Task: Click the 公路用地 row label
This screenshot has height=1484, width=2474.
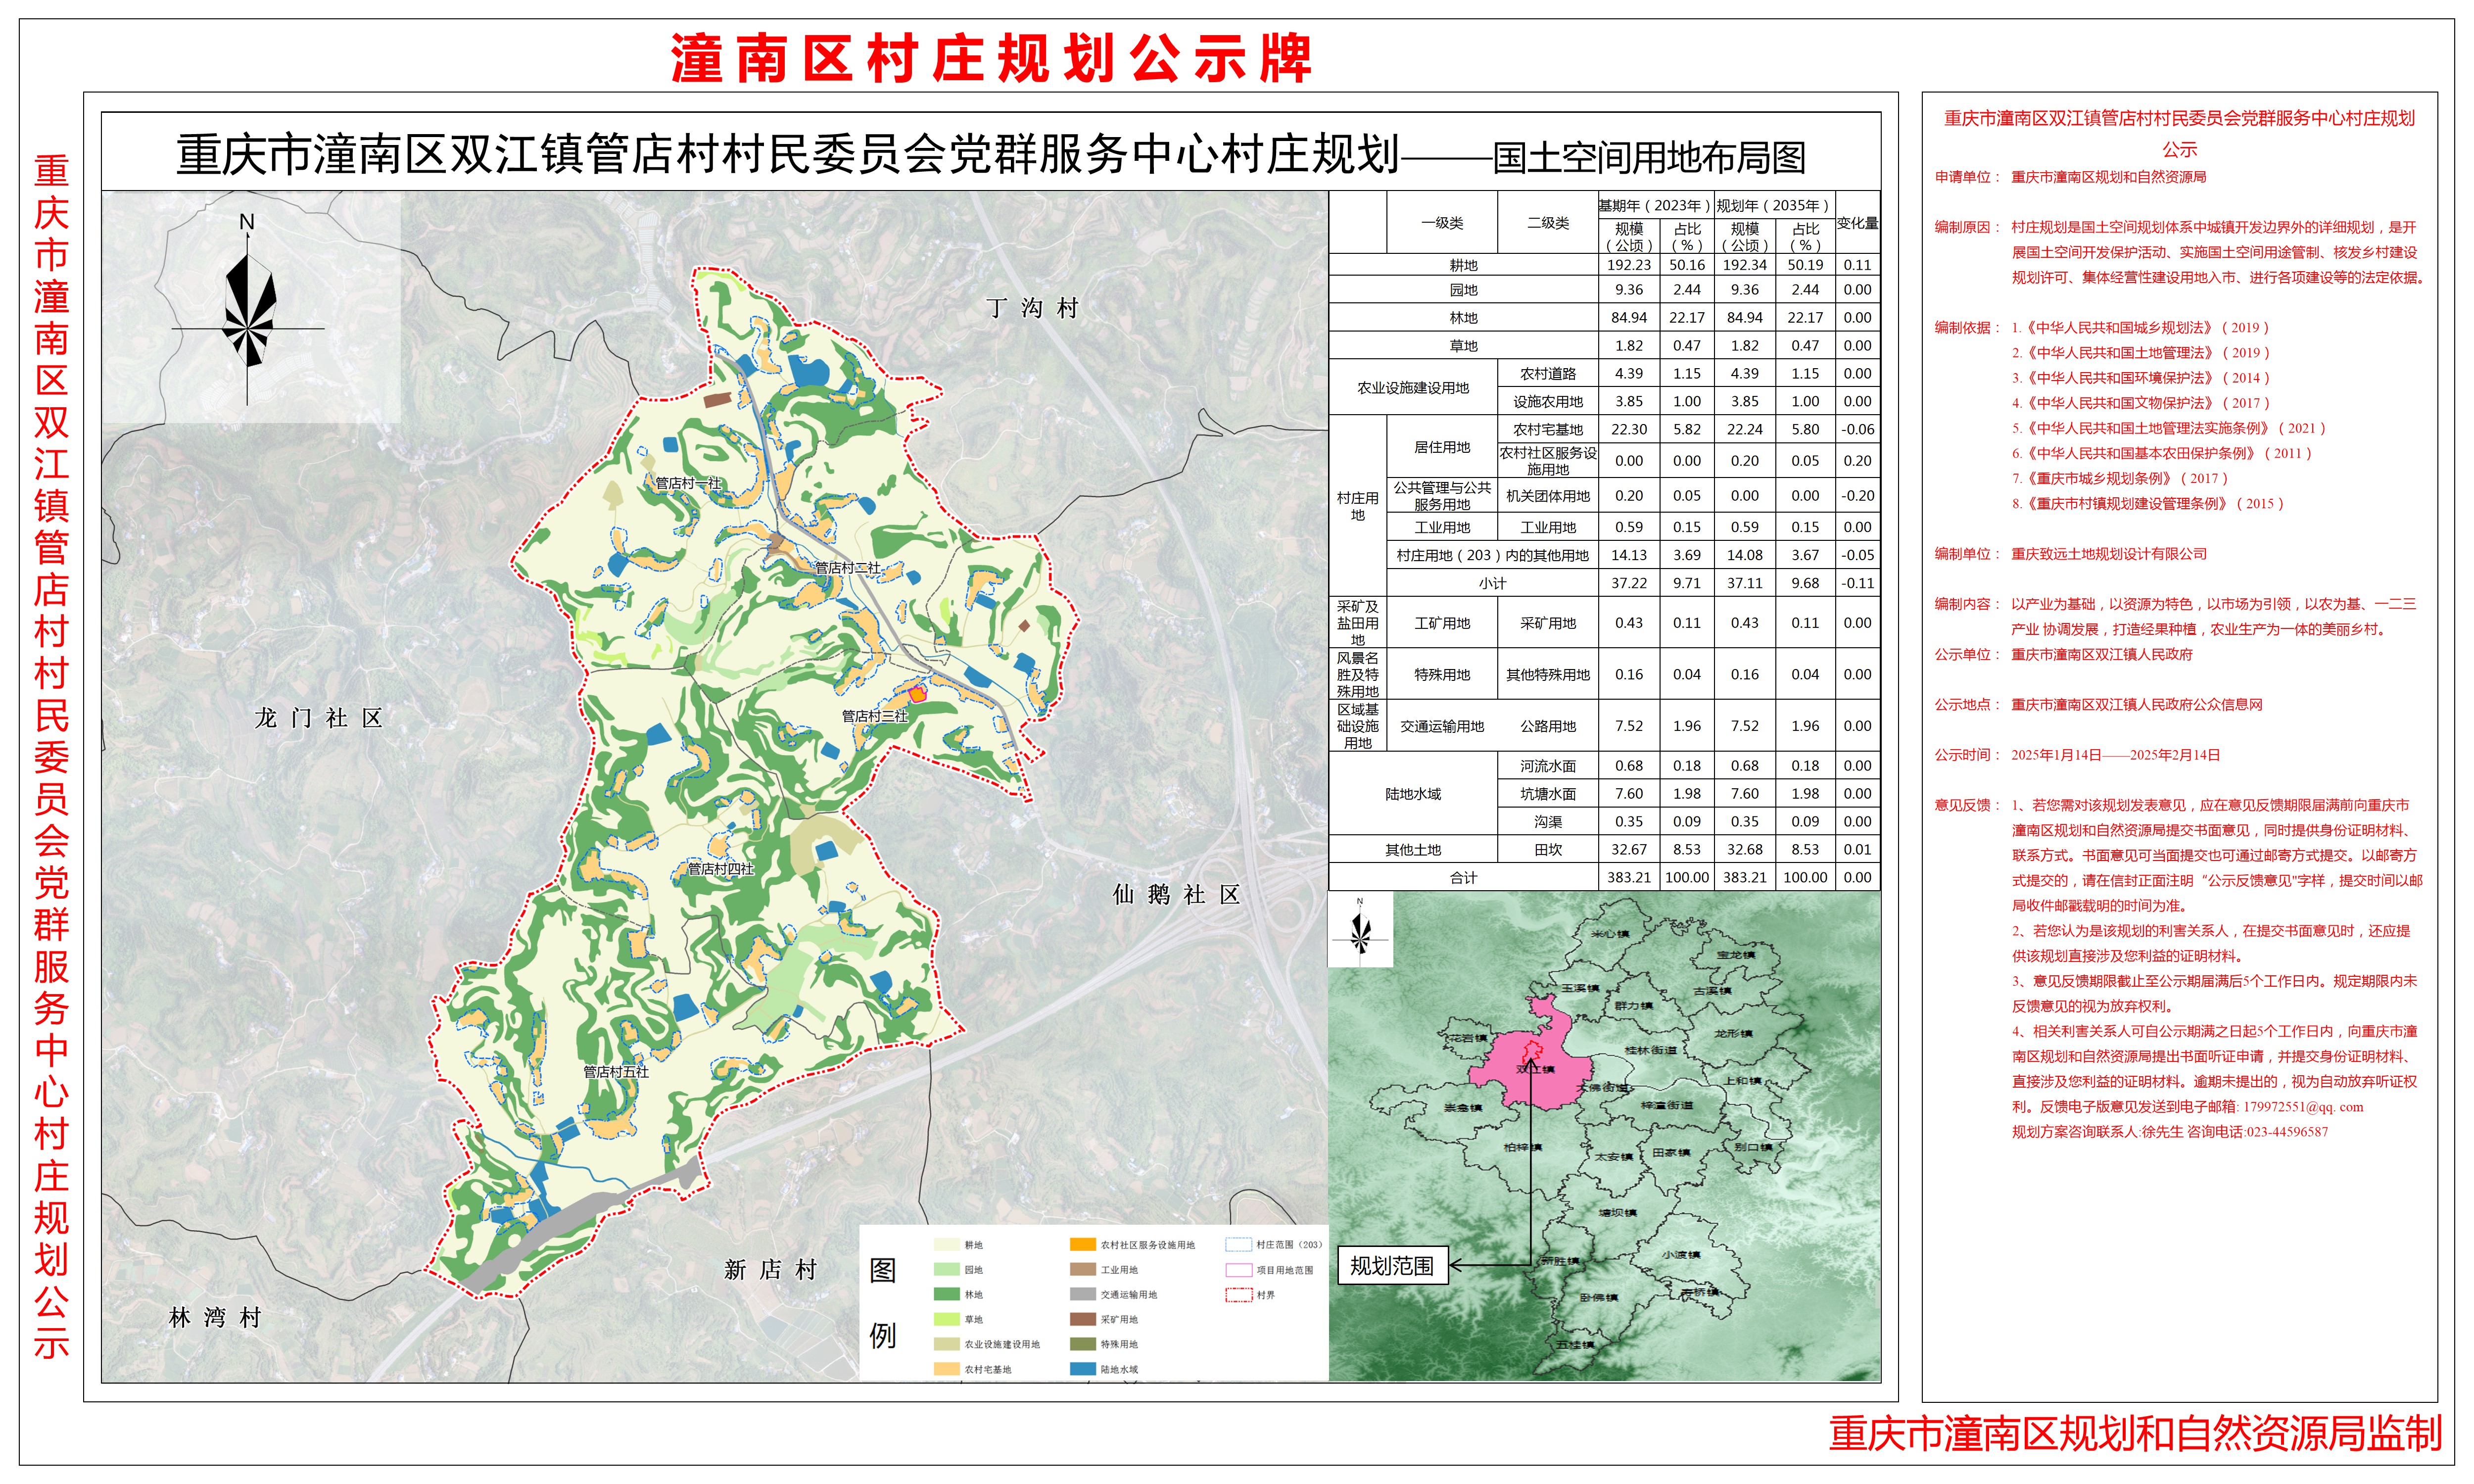Action: [1548, 726]
